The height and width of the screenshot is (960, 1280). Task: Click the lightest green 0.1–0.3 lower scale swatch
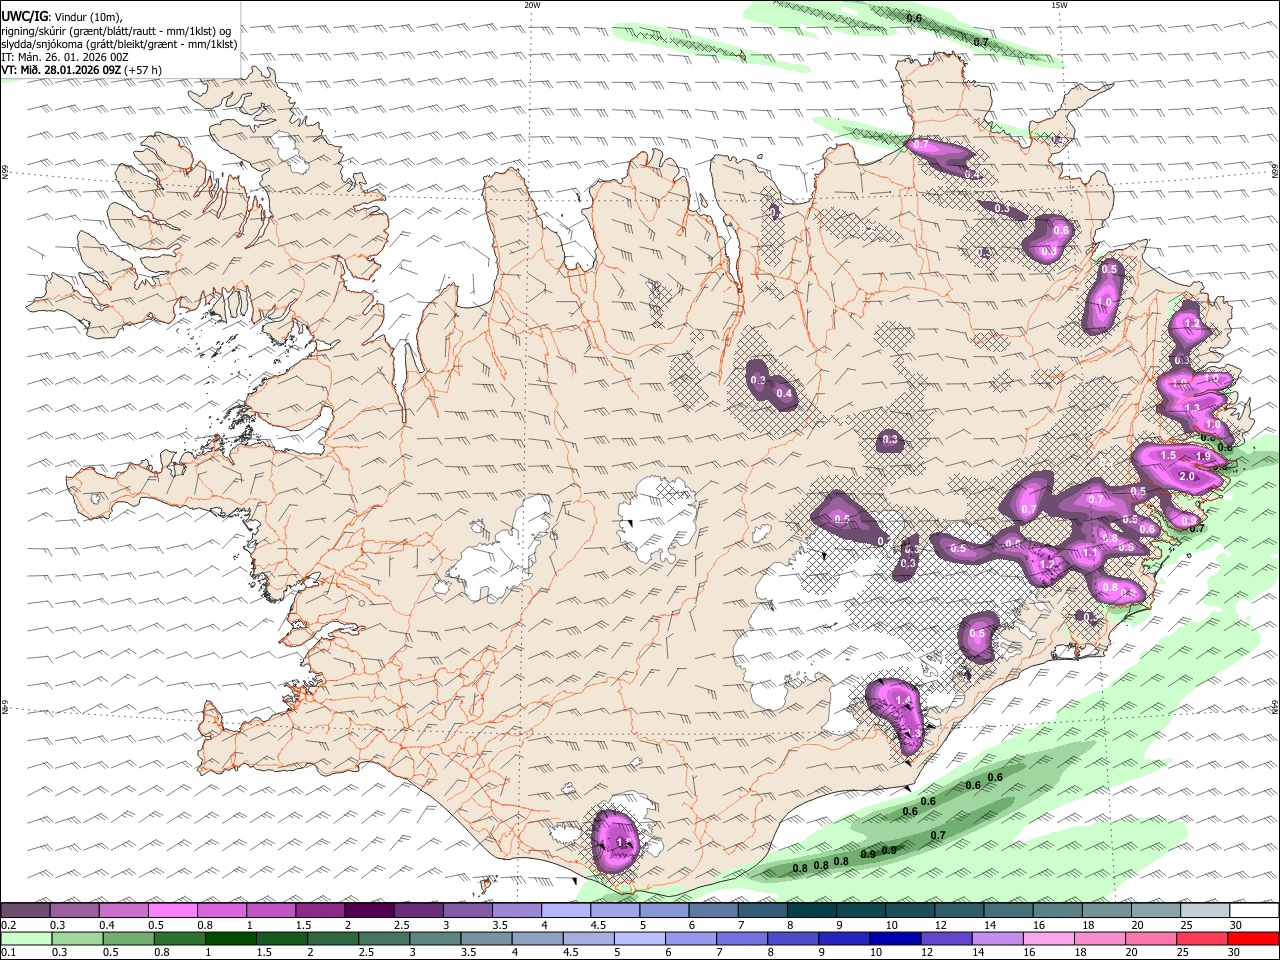[x=26, y=938]
